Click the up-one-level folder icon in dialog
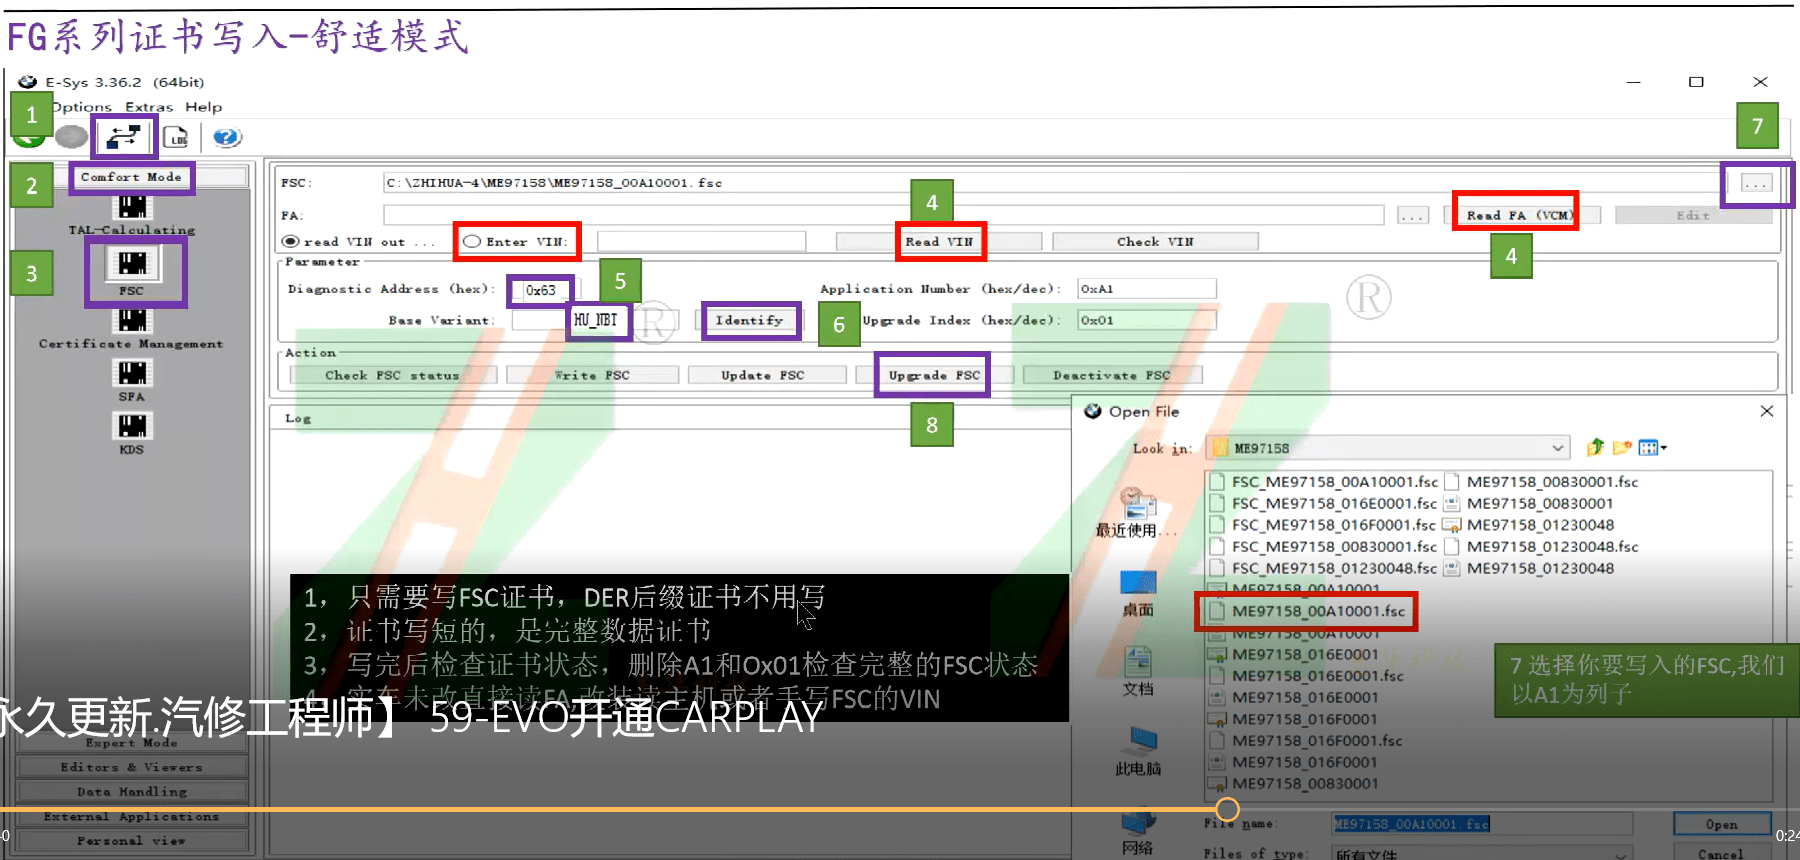The image size is (1800, 860). [x=1595, y=448]
